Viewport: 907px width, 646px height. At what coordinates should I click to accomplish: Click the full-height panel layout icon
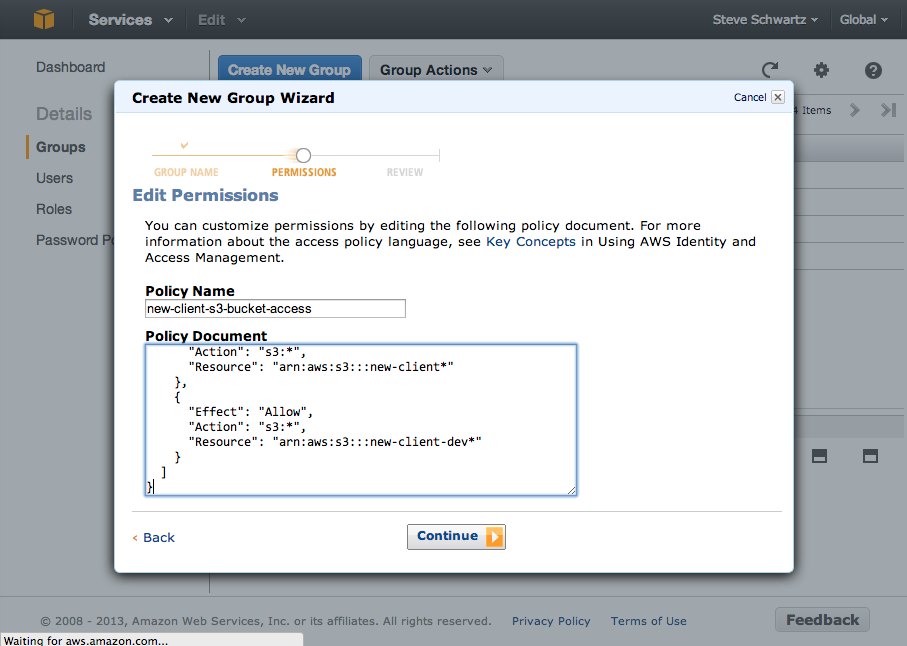[x=870, y=456]
